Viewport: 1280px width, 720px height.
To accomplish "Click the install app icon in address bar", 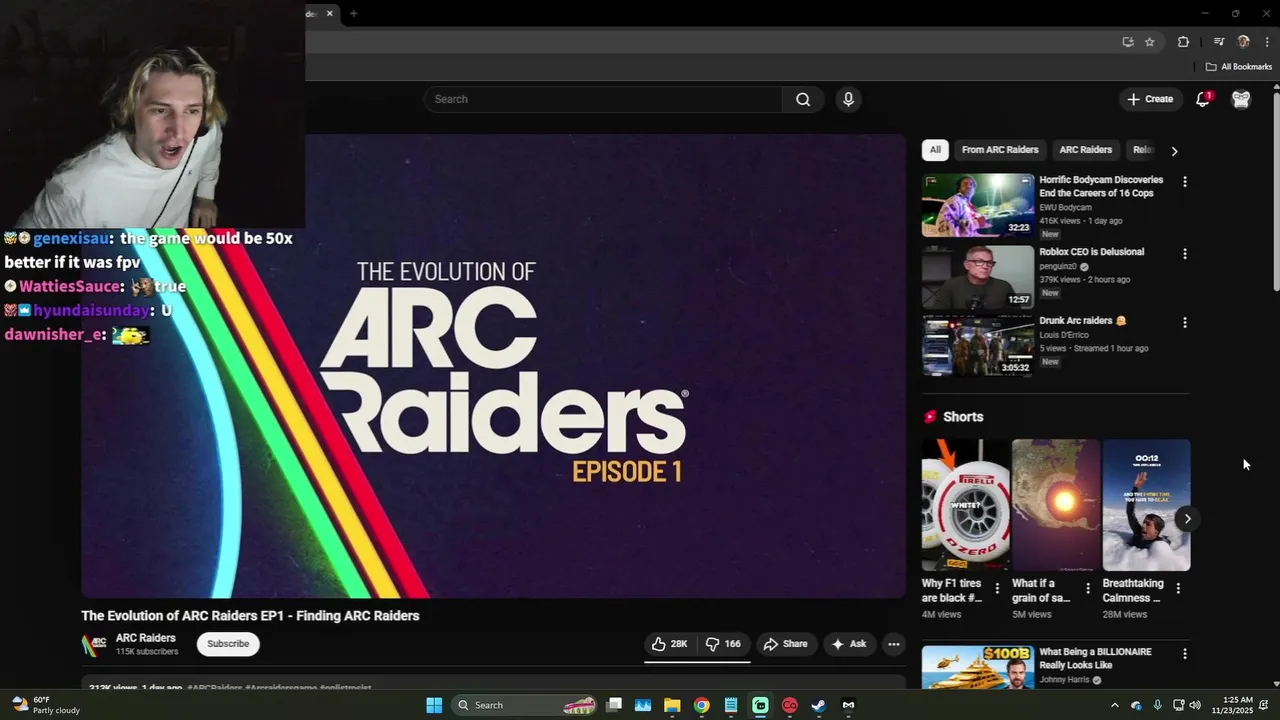I will point(1128,42).
